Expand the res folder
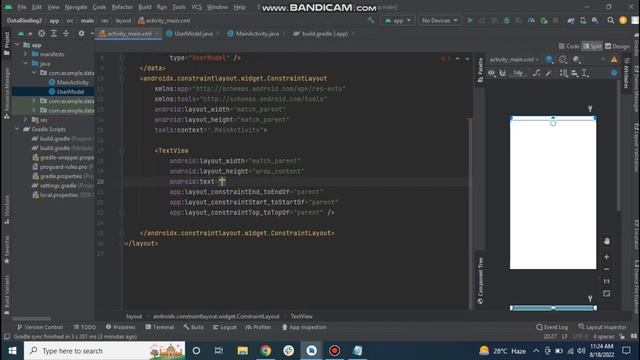Screen dimensions: 640x360 point(25,120)
